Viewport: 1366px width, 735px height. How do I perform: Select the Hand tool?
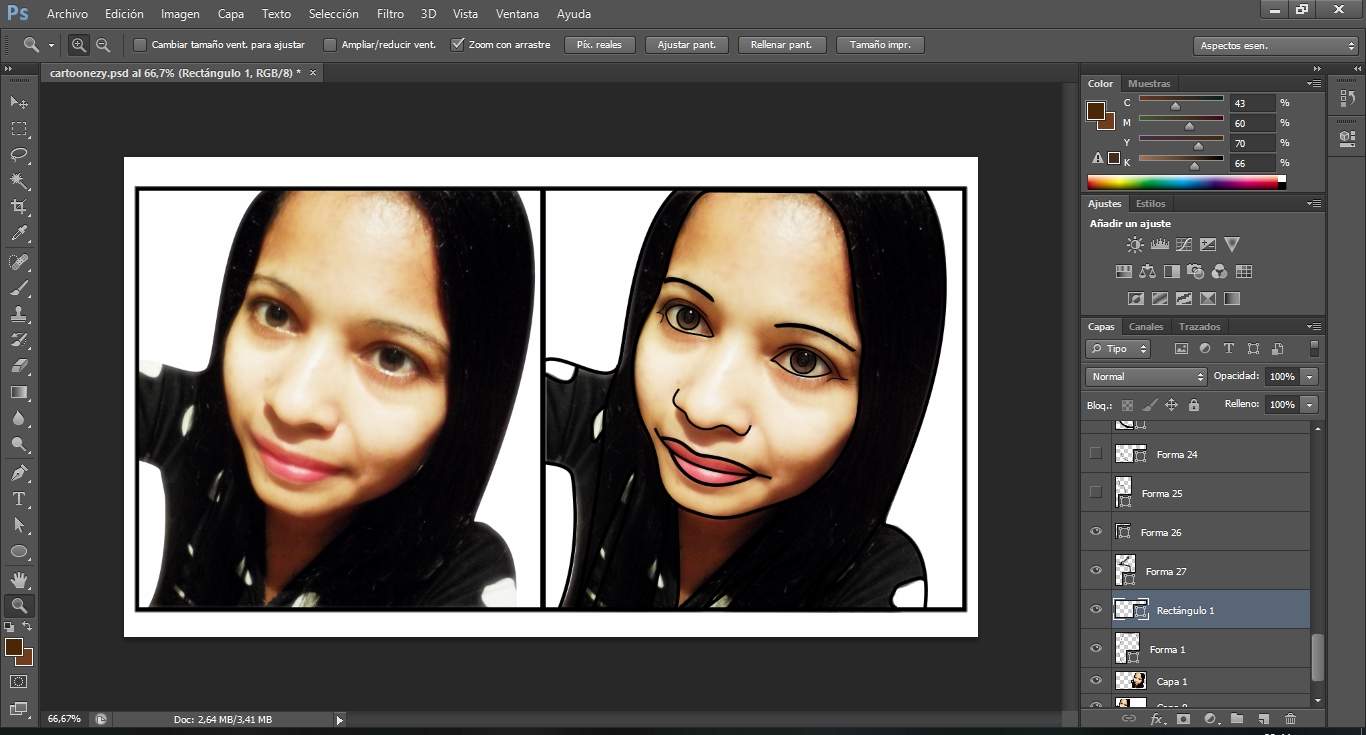19,579
